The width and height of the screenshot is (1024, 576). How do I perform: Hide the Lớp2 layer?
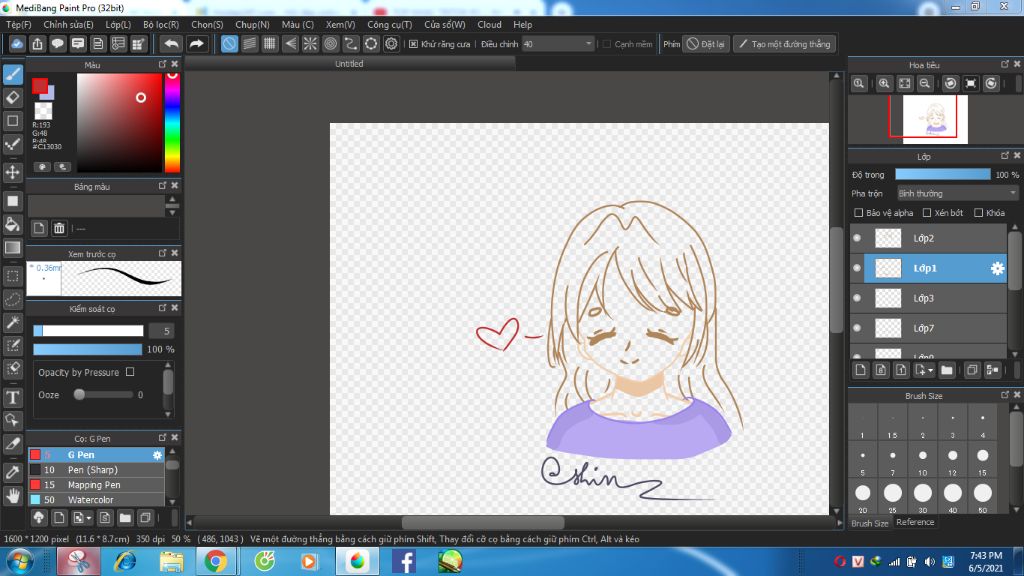[857, 238]
